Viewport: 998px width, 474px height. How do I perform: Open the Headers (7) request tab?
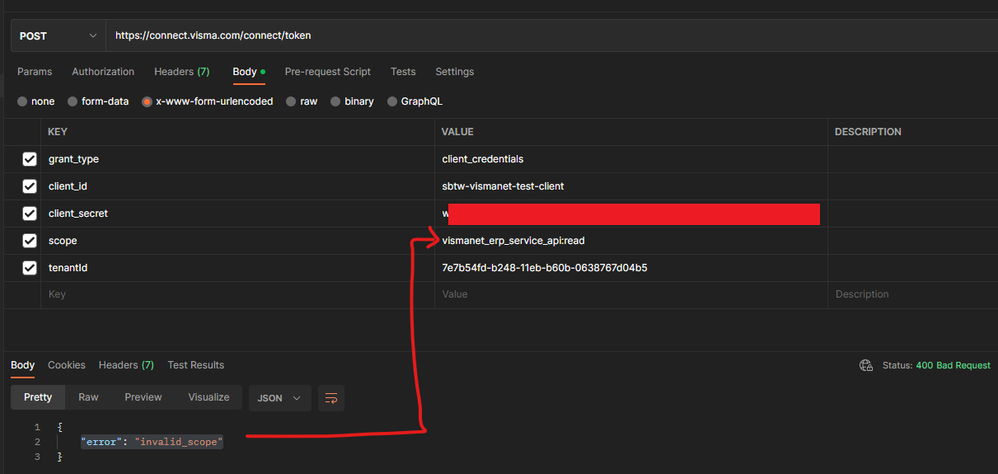182,72
